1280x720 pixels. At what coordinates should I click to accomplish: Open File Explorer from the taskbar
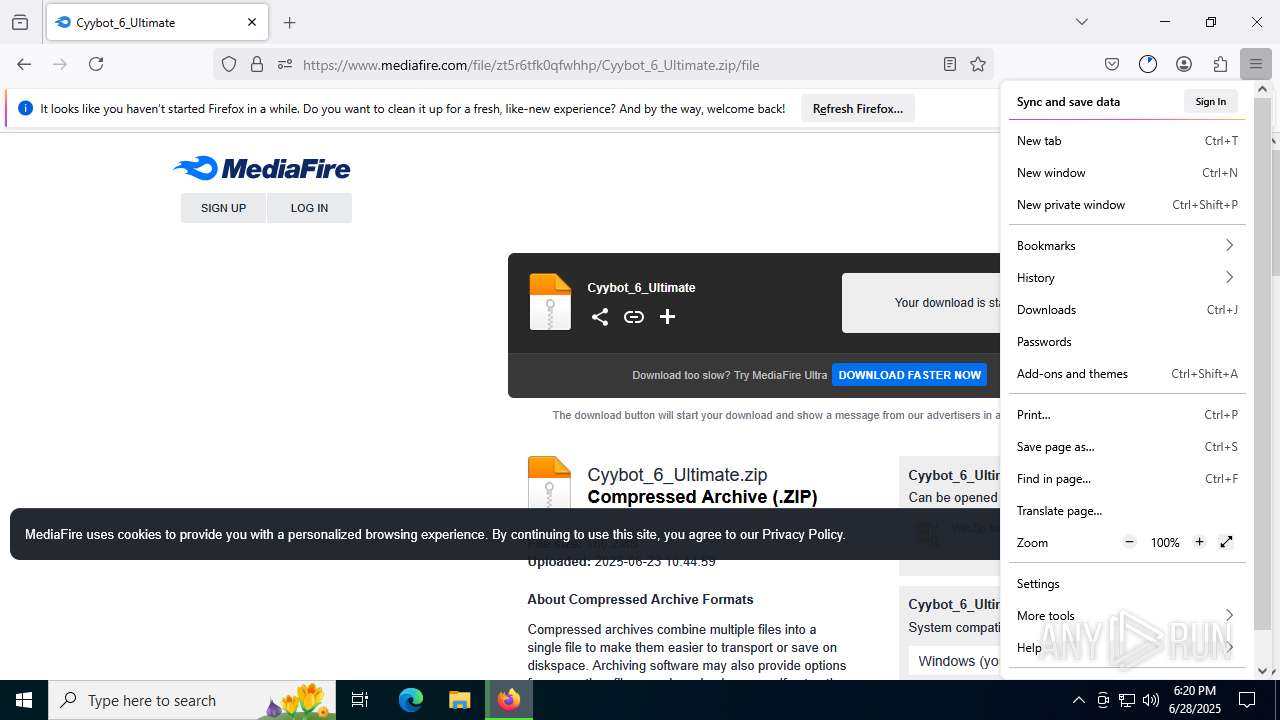click(x=459, y=700)
